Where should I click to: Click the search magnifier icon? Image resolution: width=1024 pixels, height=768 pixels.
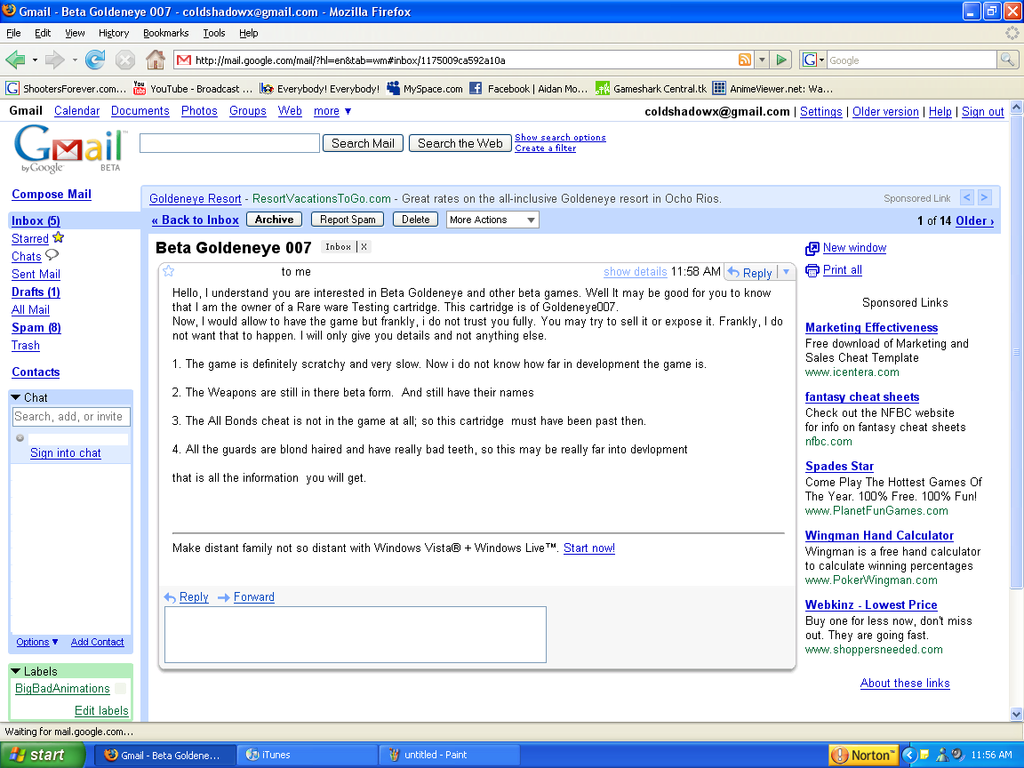(x=1006, y=60)
